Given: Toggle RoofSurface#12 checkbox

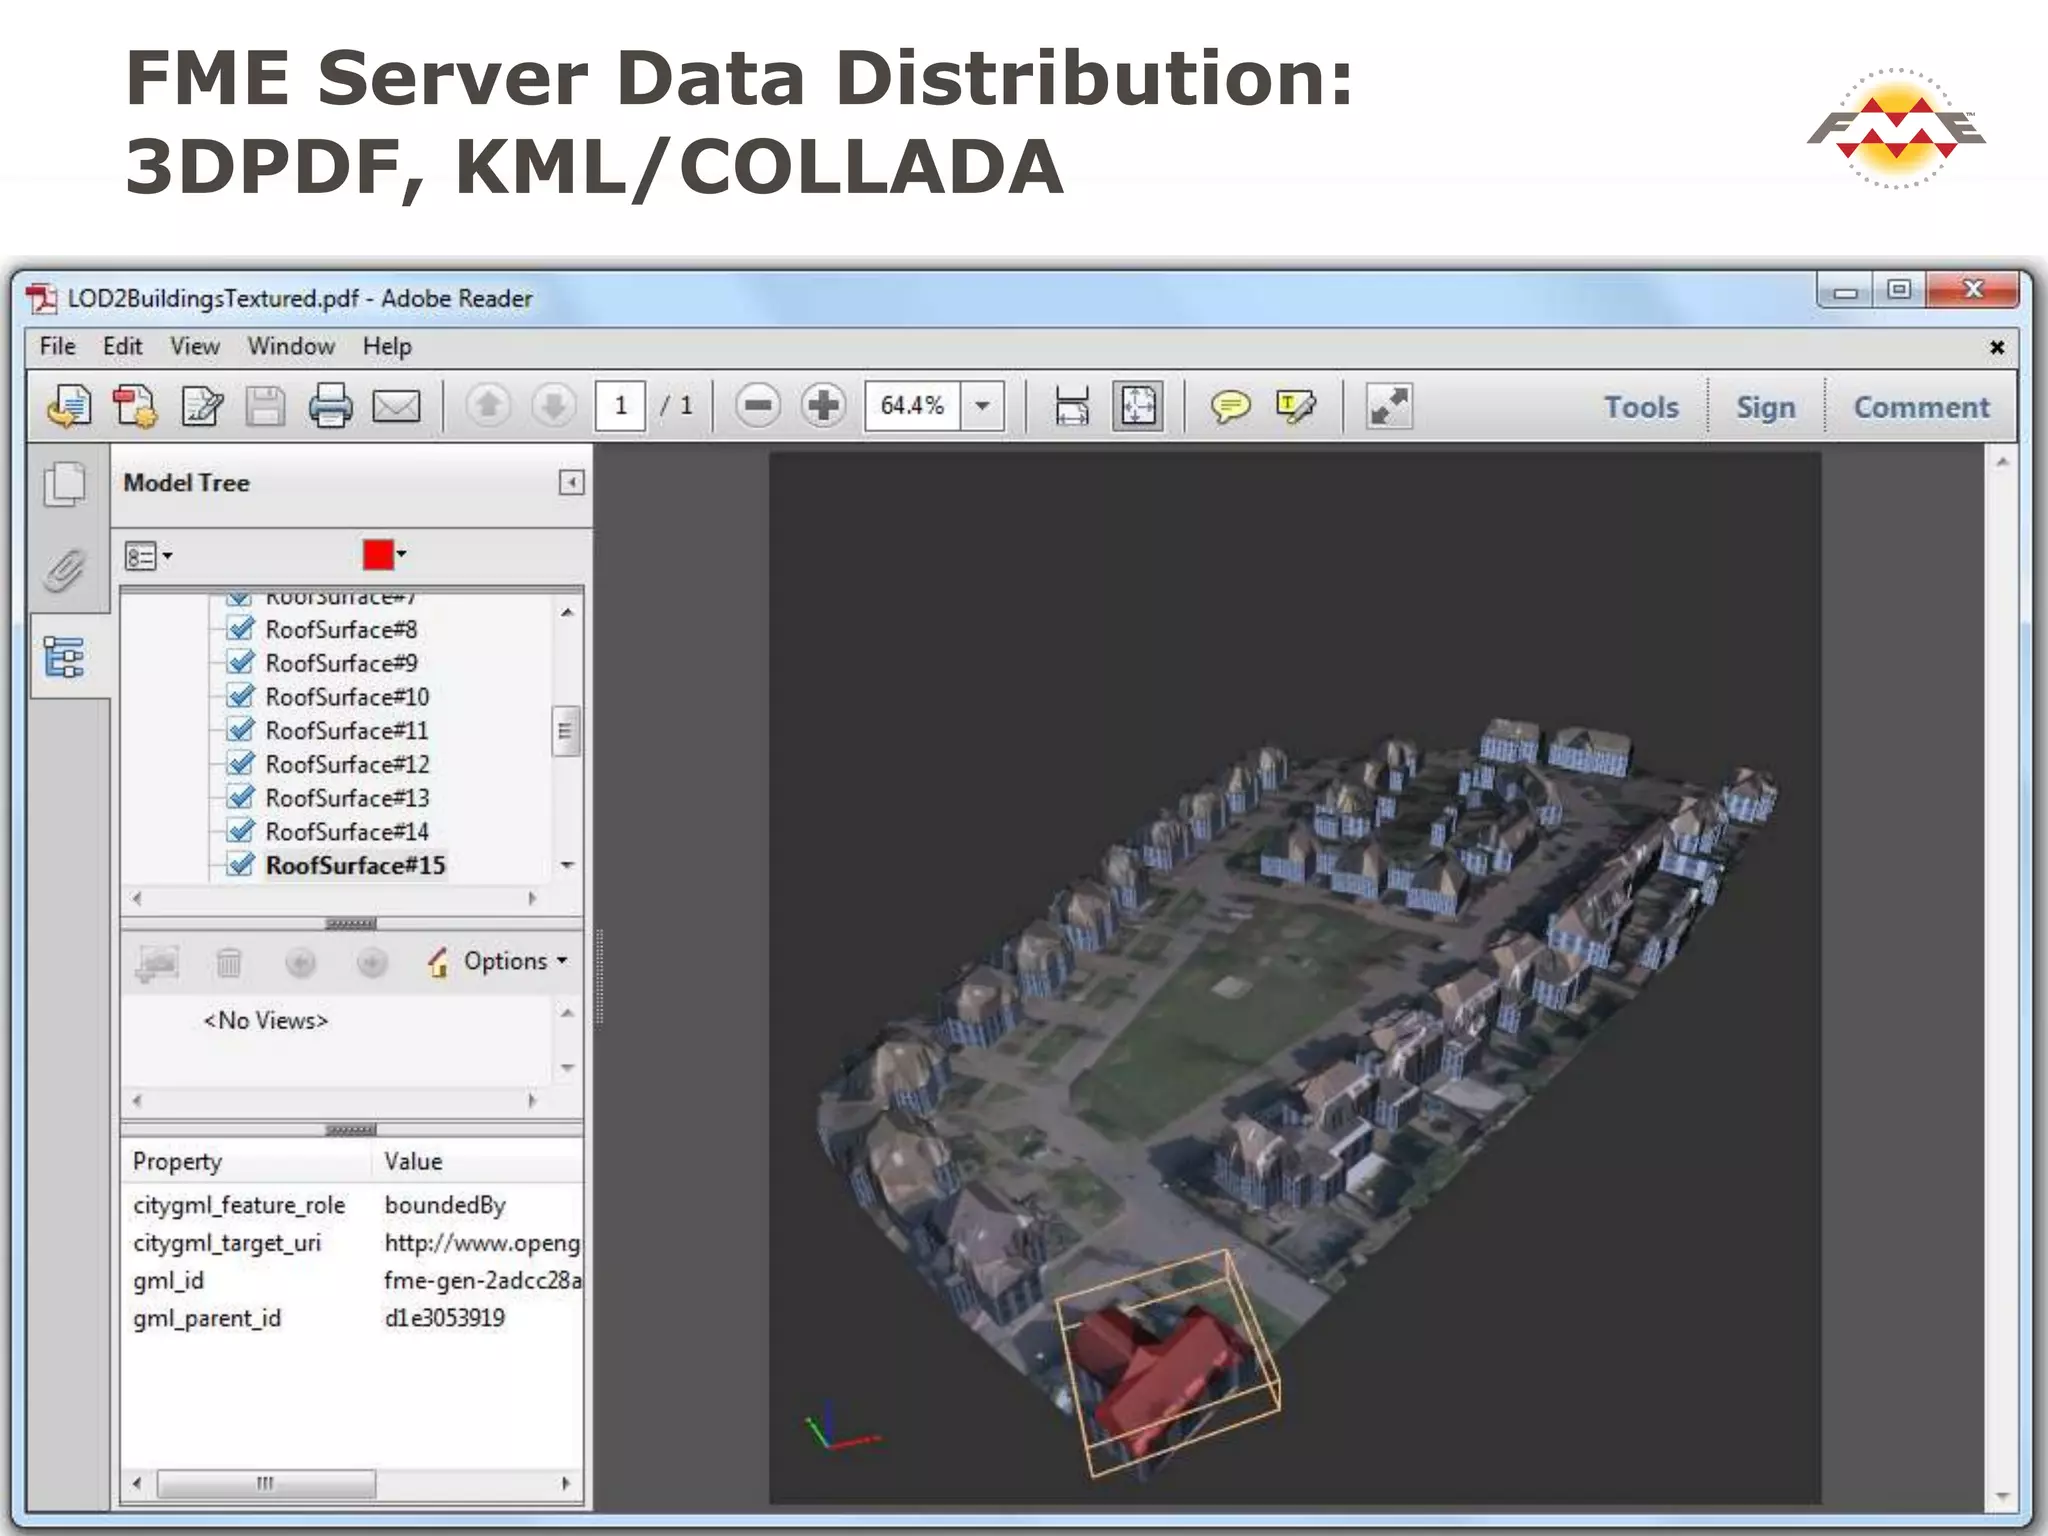Looking at the screenshot, I should pyautogui.click(x=240, y=764).
